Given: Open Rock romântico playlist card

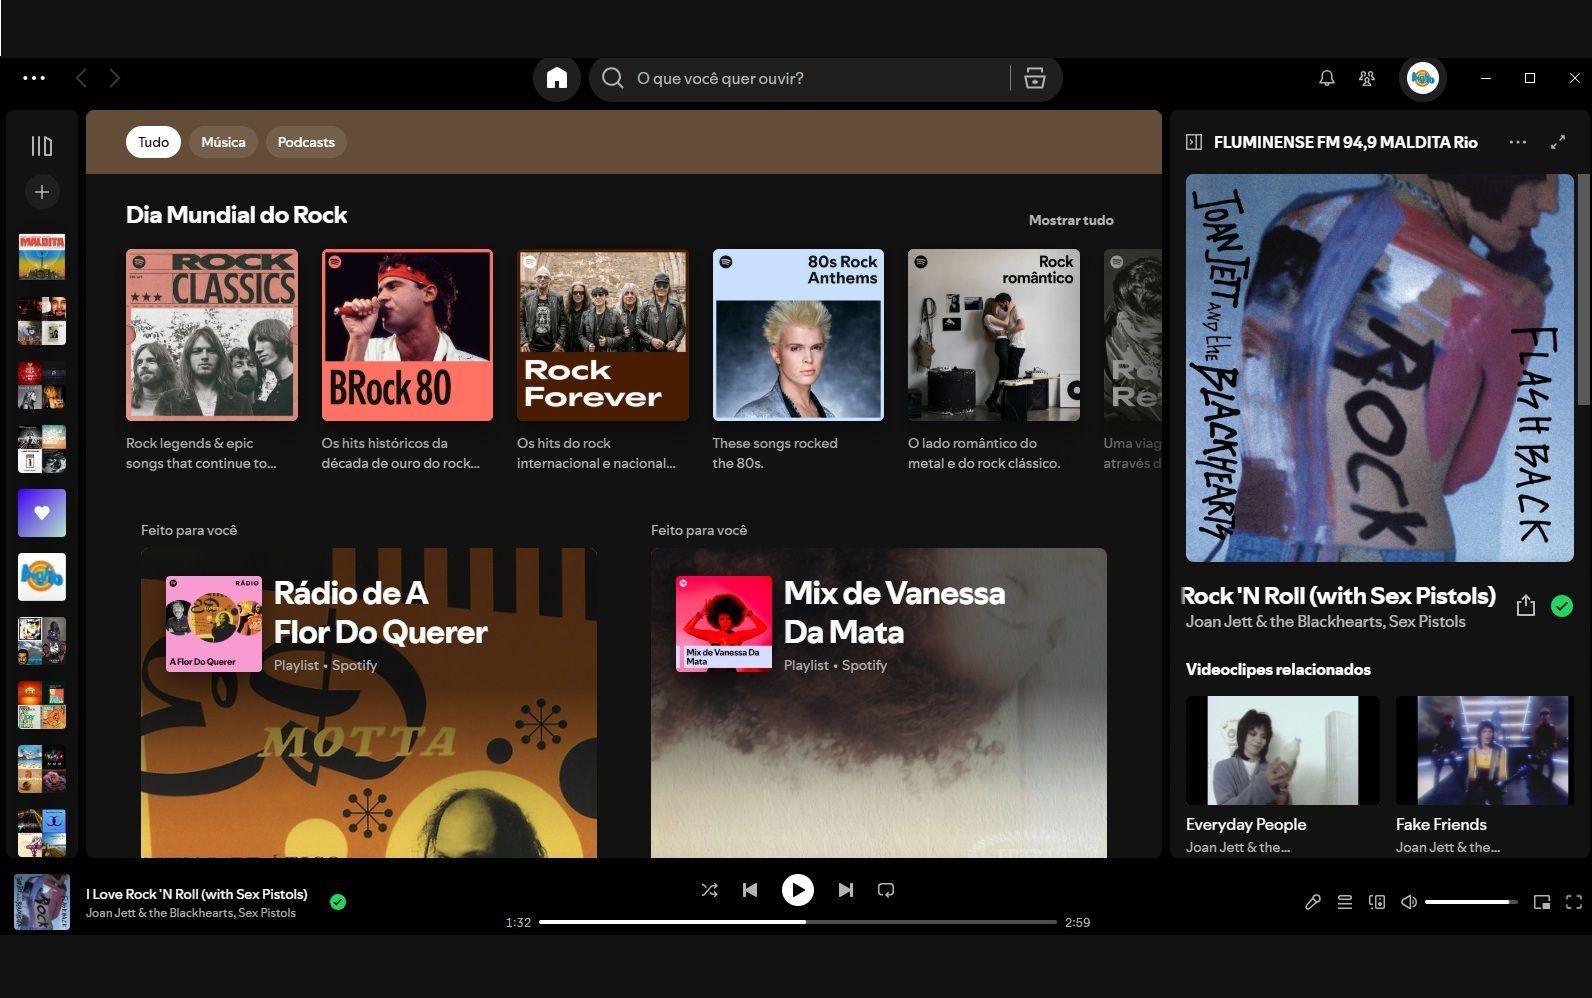Looking at the screenshot, I should pyautogui.click(x=994, y=360).
